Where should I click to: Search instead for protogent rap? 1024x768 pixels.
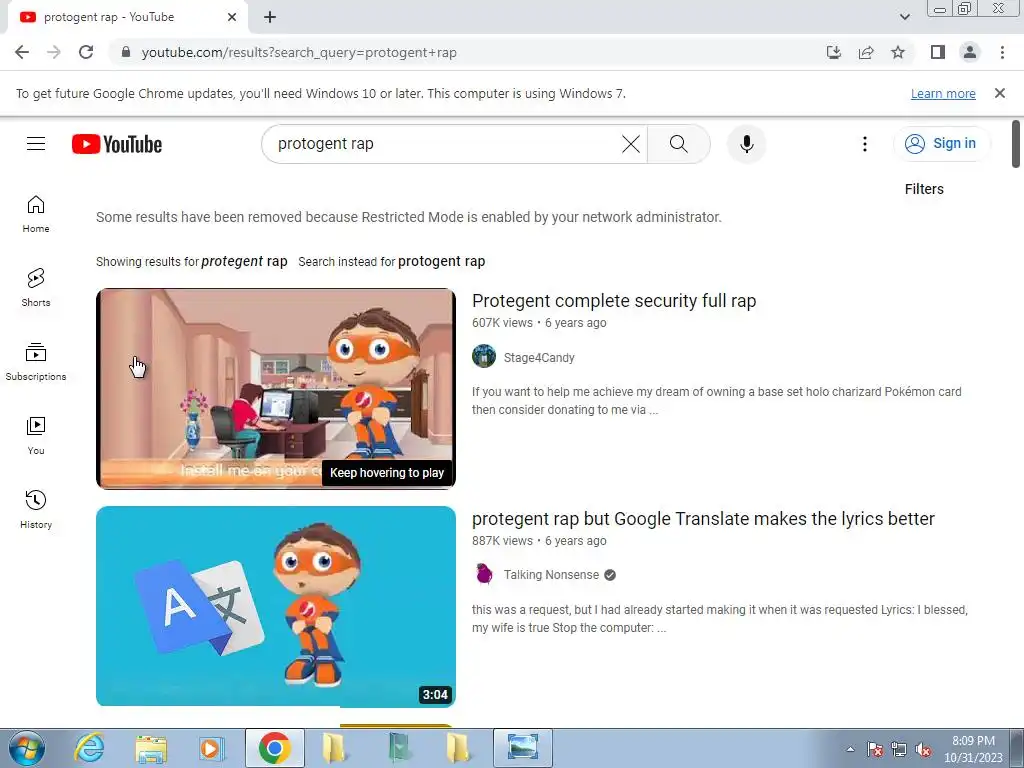441,261
